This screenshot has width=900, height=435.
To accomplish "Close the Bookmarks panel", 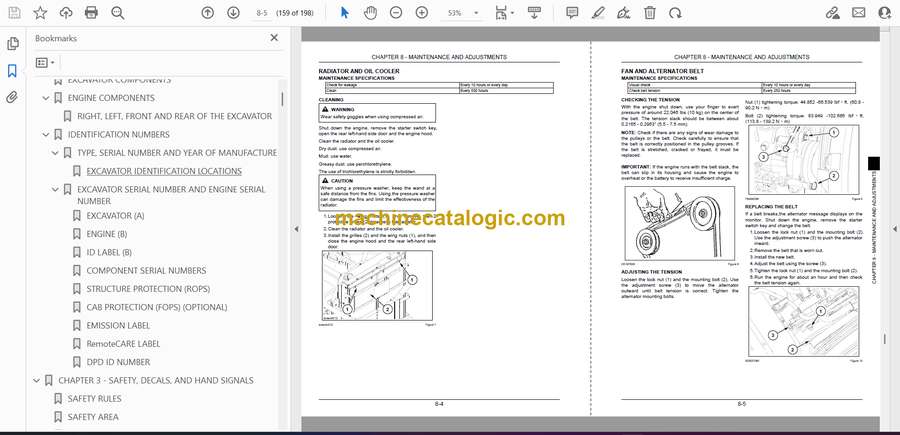I will [x=274, y=38].
